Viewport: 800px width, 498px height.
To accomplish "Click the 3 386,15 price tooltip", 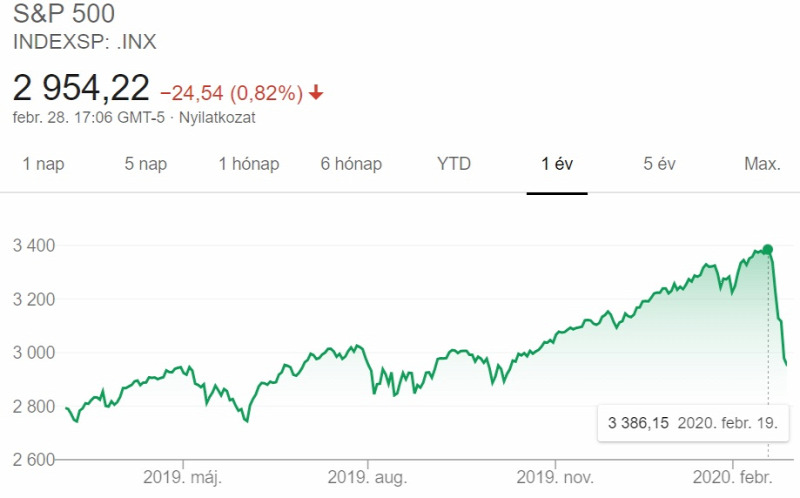I will [x=693, y=423].
